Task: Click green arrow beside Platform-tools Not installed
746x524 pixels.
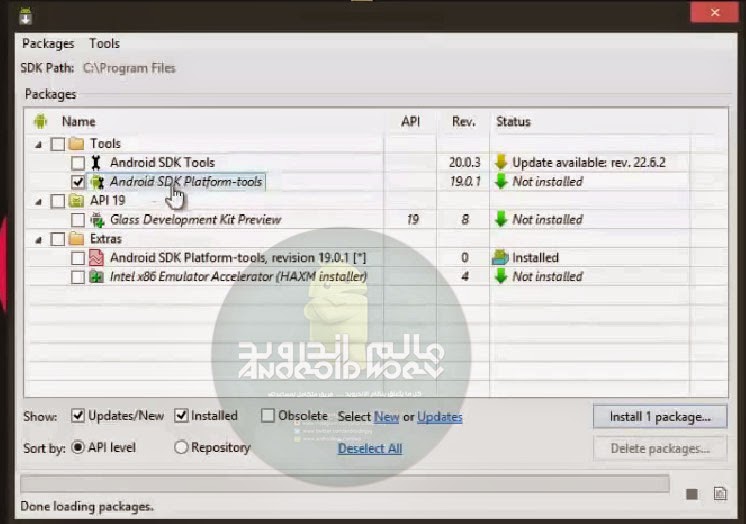Action: (x=501, y=181)
